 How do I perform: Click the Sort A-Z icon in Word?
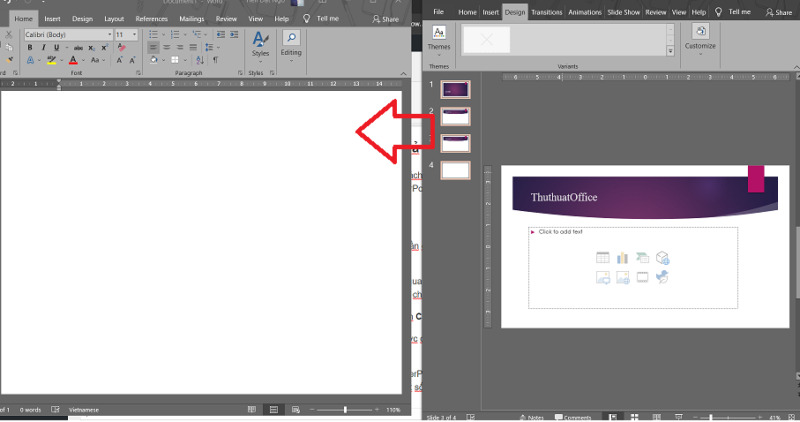click(x=200, y=60)
